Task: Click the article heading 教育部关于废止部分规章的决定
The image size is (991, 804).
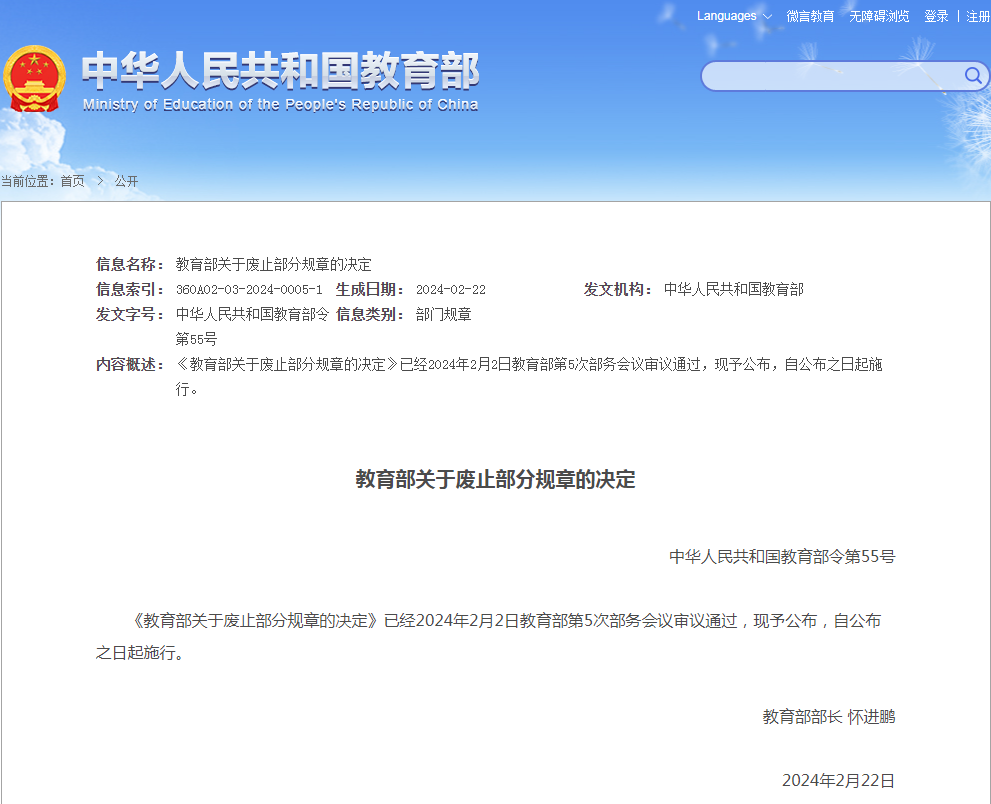Action: (496, 479)
